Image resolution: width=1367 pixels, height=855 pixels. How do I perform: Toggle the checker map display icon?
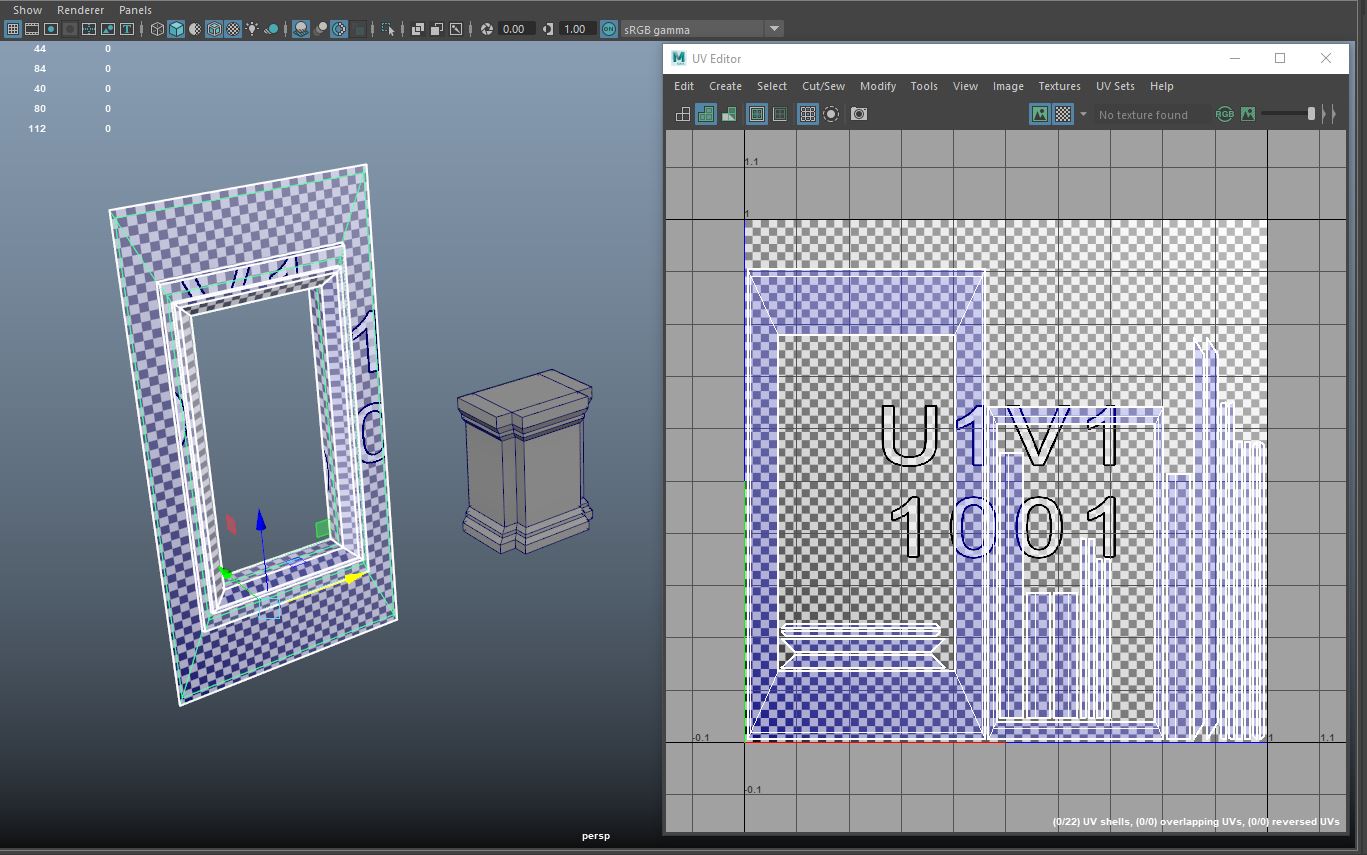point(1063,114)
